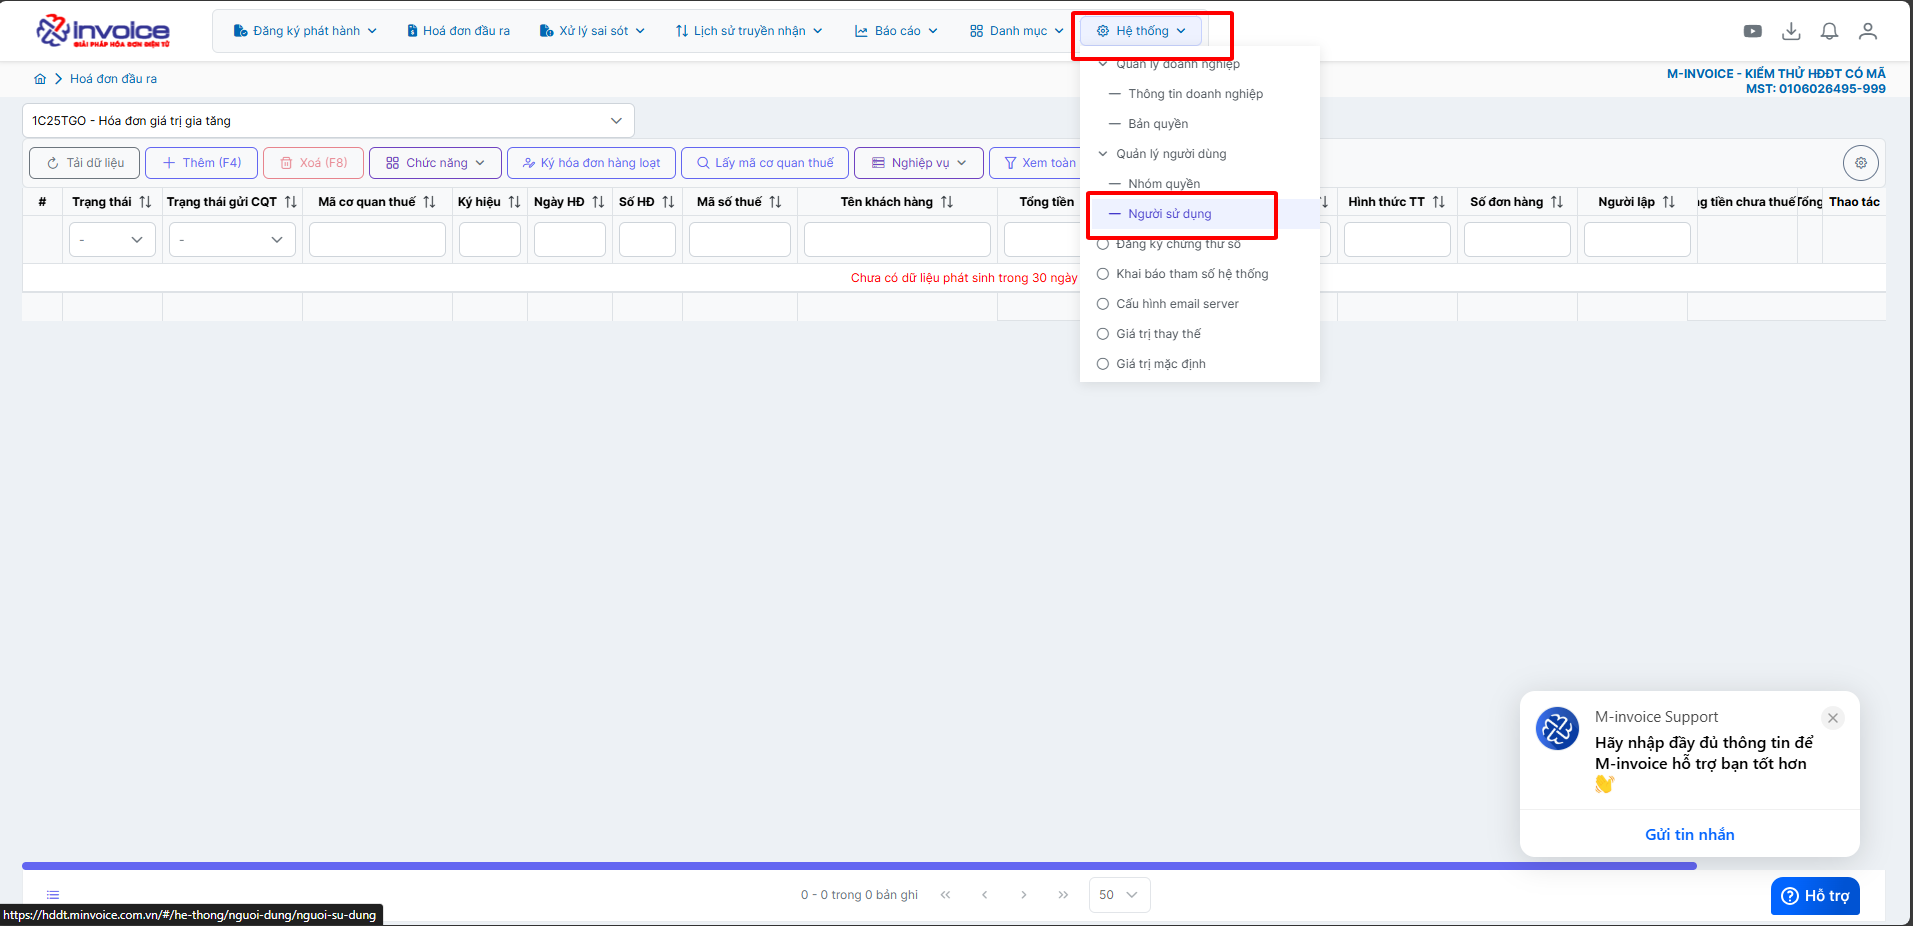Close the M-invoice Support popup
1913x926 pixels.
(1832, 718)
